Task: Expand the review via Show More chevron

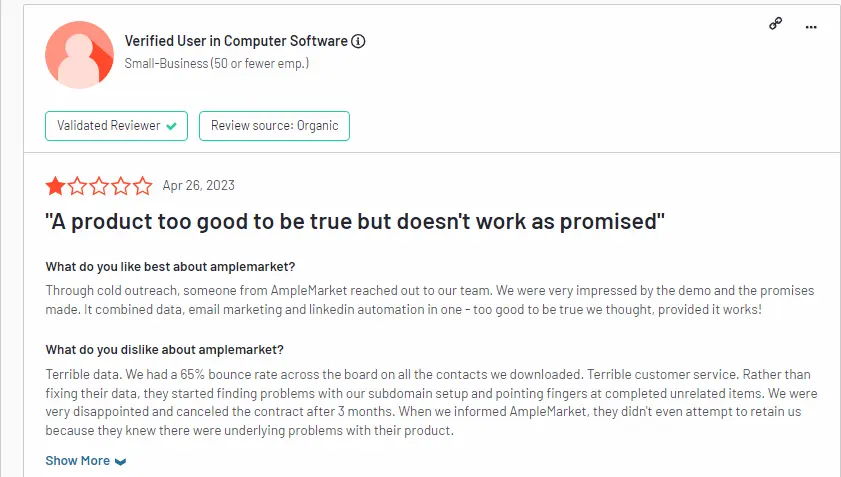Action: [121, 461]
